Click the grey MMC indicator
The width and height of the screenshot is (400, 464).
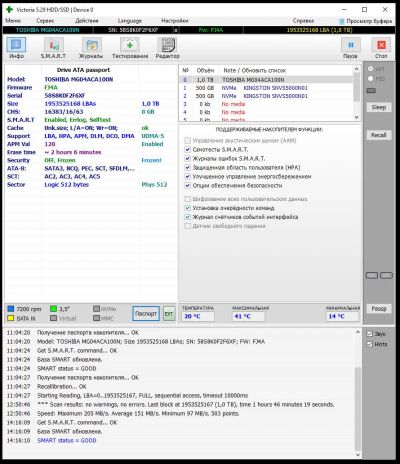(x=96, y=318)
